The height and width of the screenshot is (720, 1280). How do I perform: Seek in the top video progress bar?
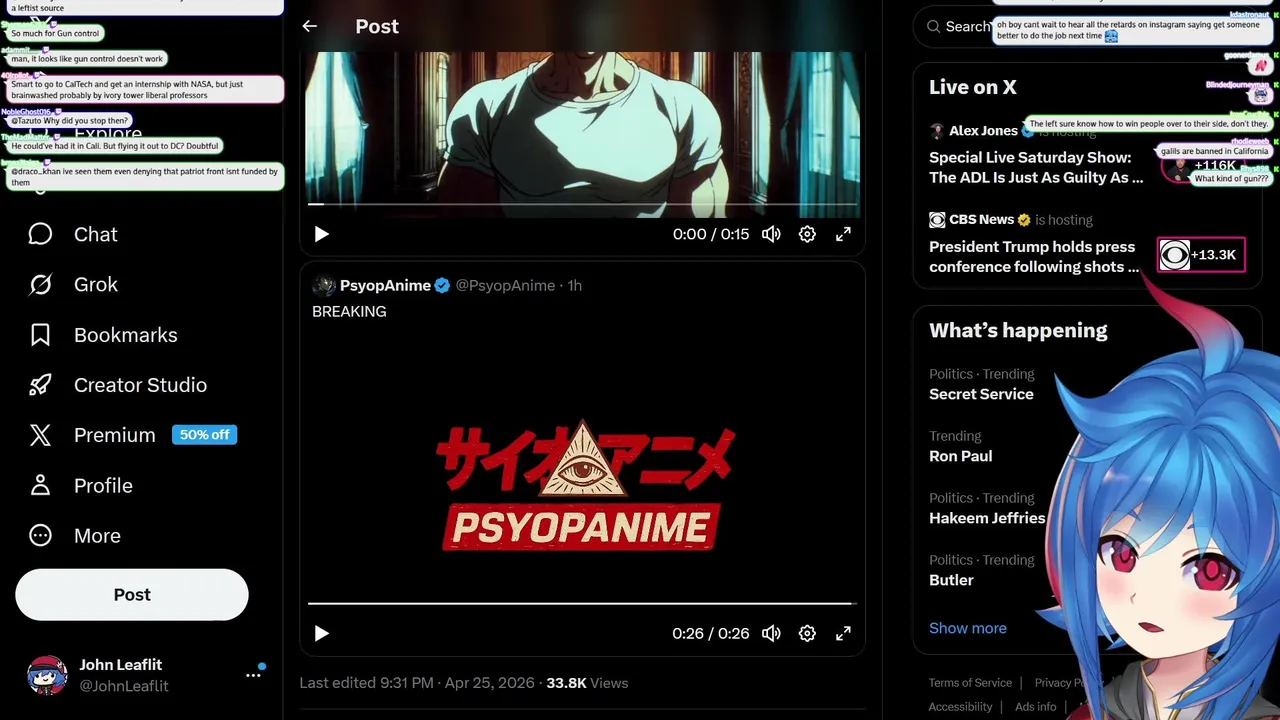coord(582,204)
